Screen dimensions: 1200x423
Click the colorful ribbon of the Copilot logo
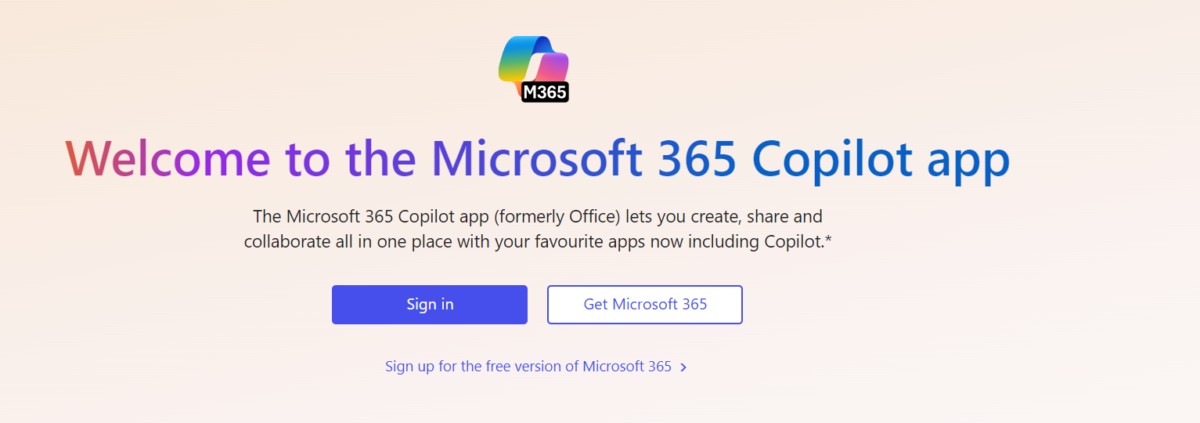533,58
